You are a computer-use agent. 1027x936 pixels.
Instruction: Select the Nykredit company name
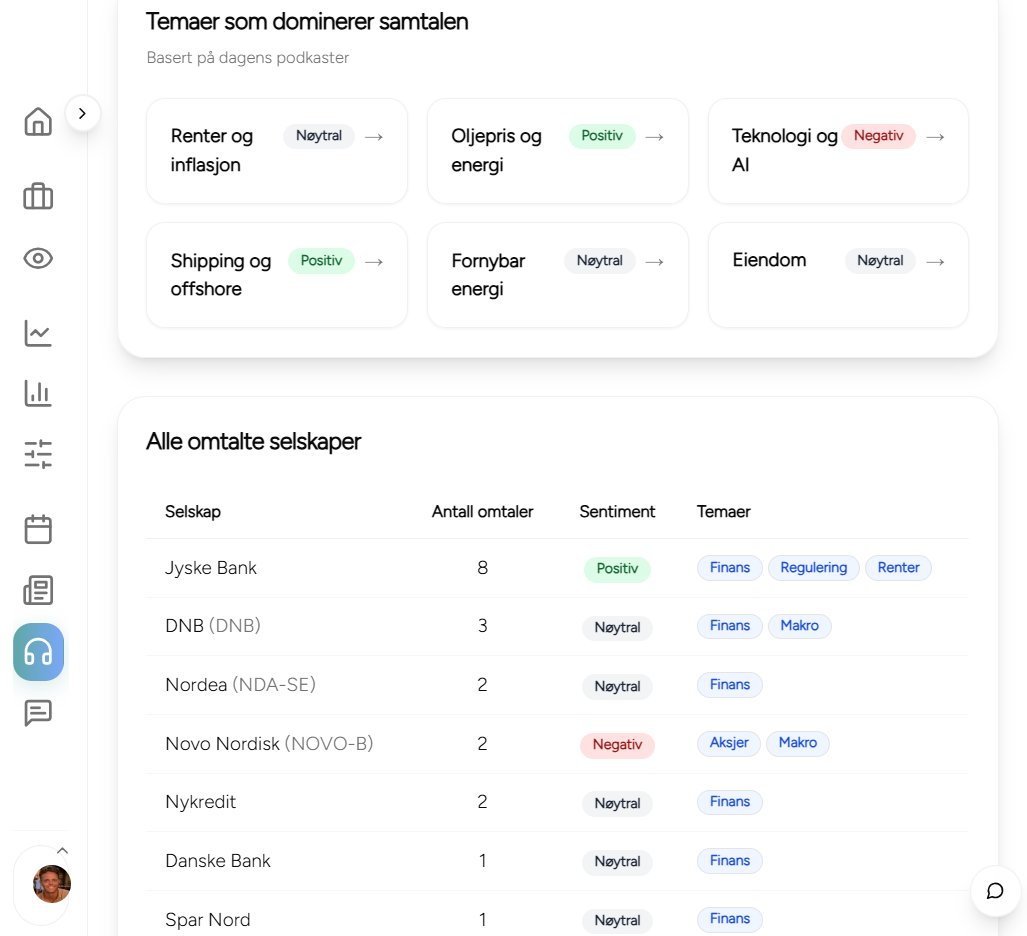coord(200,802)
